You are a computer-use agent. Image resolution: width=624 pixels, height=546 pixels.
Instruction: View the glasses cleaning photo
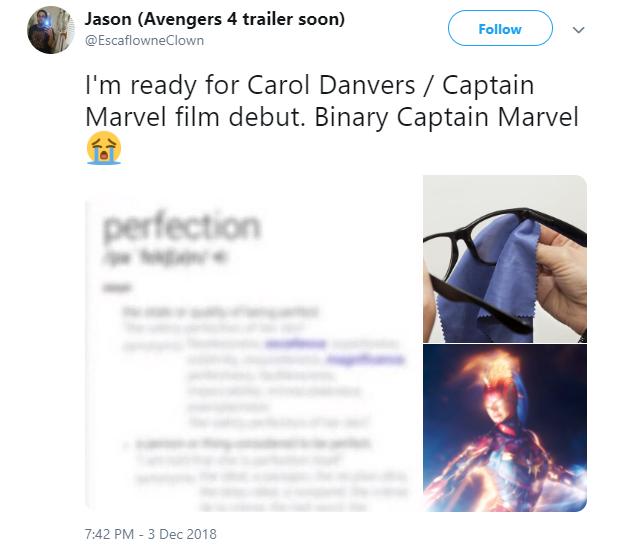pyautogui.click(x=504, y=258)
